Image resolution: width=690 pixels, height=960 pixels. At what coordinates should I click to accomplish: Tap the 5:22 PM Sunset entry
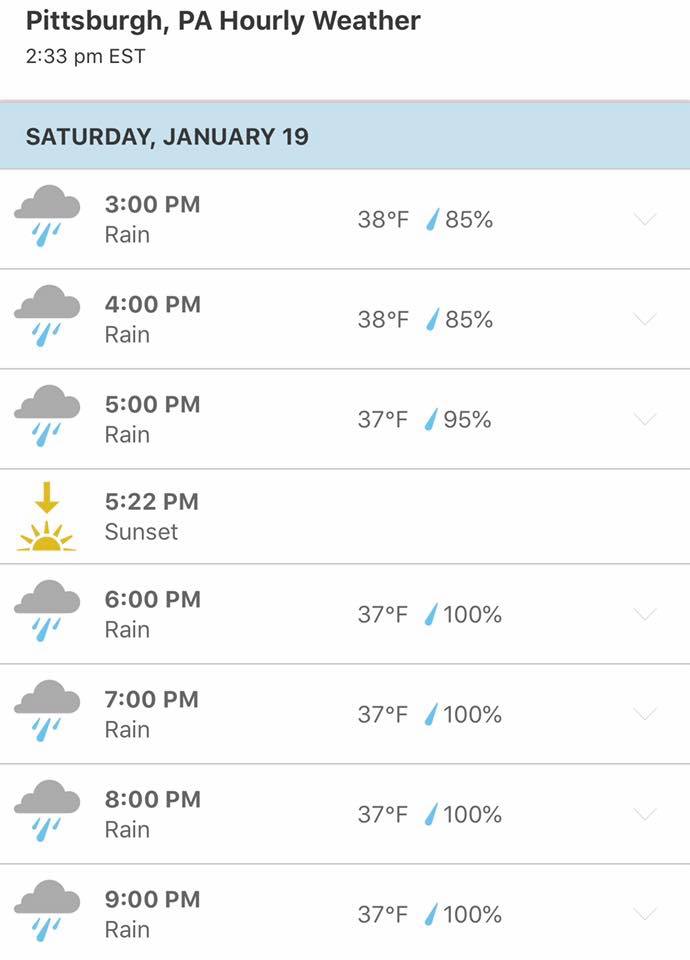coord(151,516)
